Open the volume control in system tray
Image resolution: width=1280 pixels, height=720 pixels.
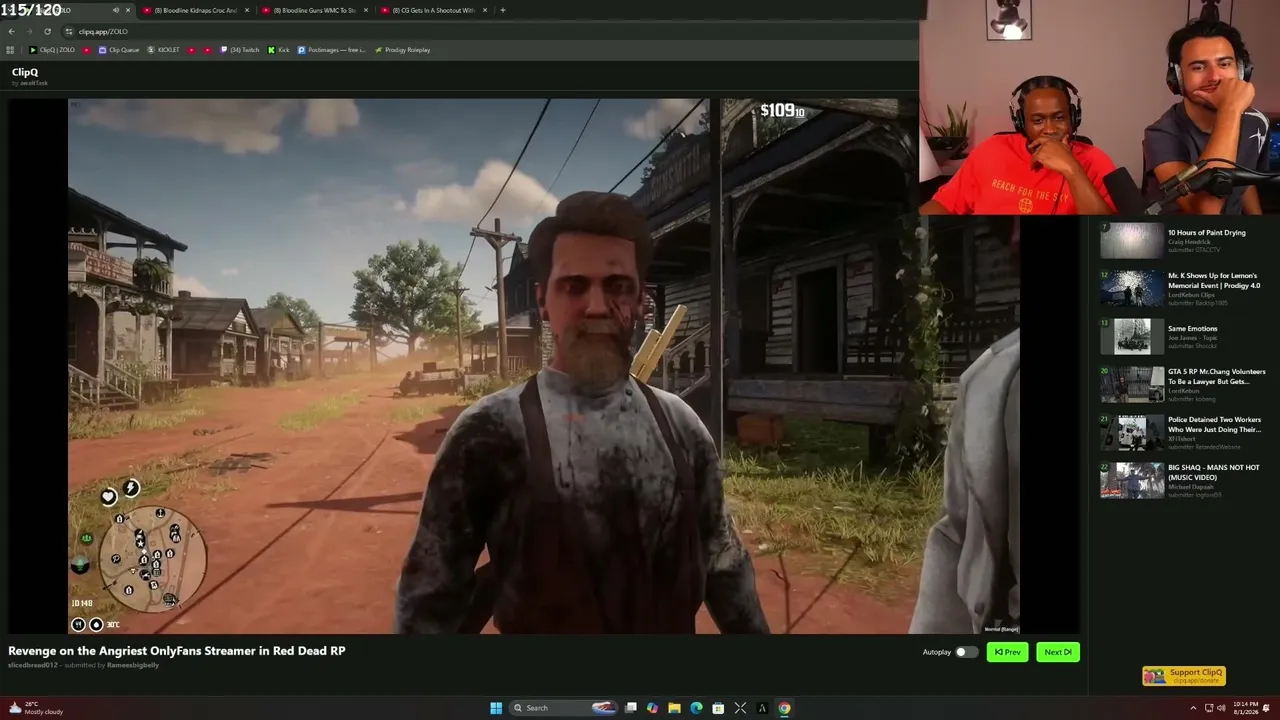pos(1221,708)
